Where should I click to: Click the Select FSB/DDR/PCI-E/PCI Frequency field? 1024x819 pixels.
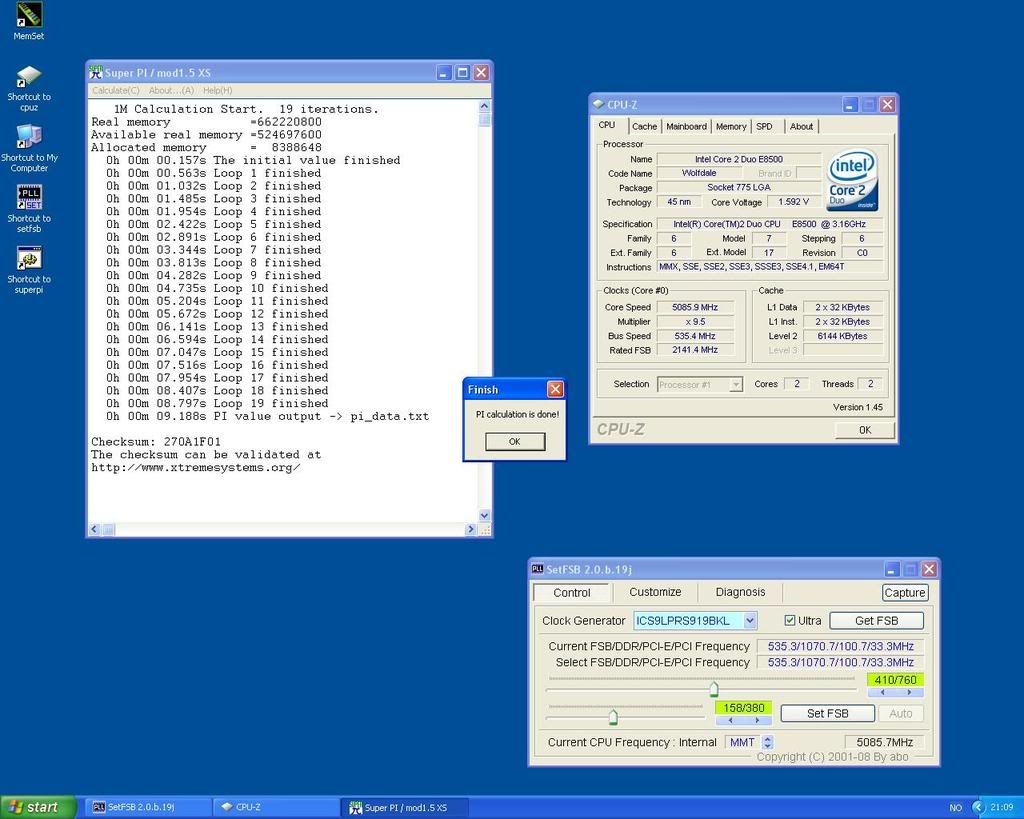(x=840, y=662)
